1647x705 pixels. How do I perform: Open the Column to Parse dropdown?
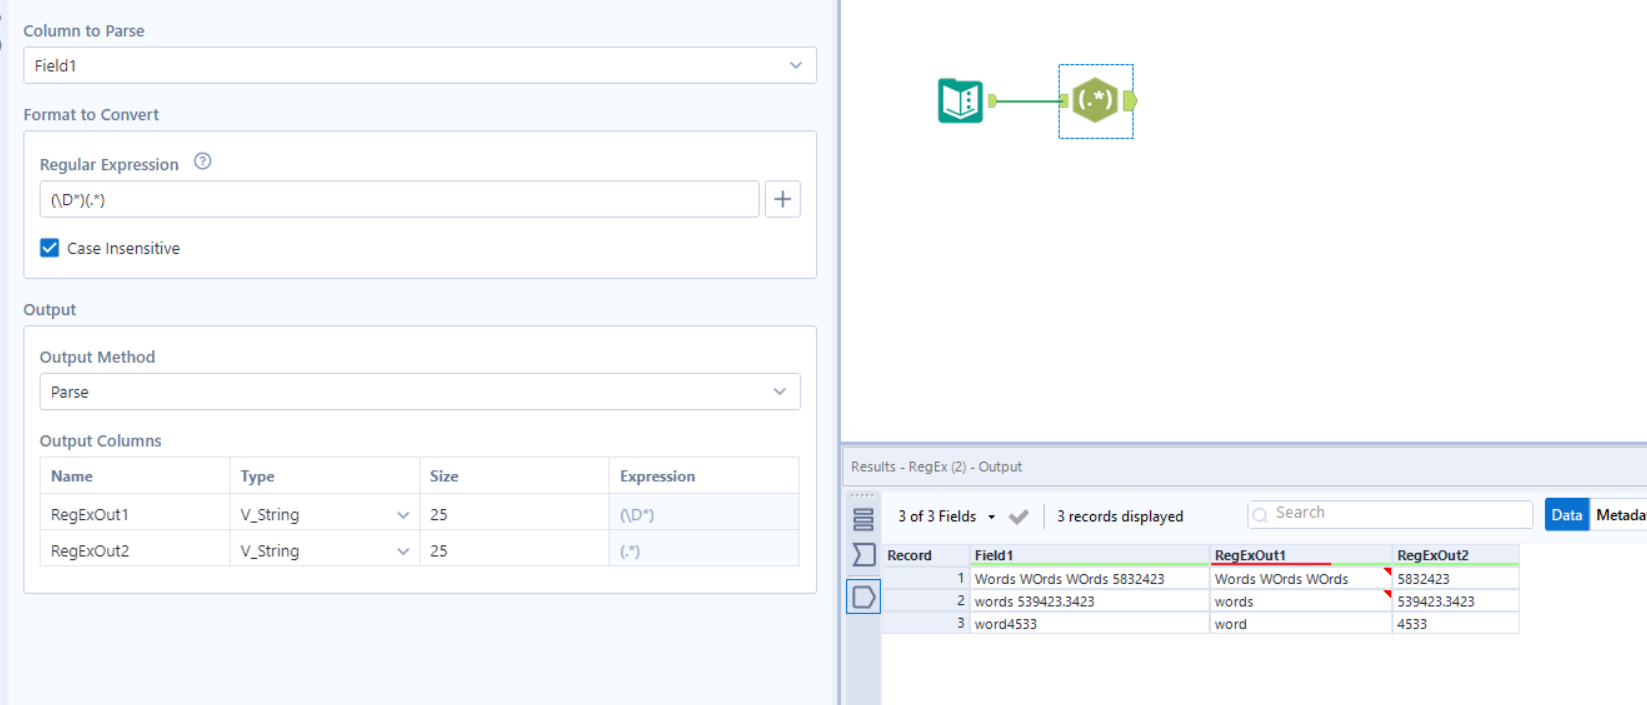pos(419,66)
